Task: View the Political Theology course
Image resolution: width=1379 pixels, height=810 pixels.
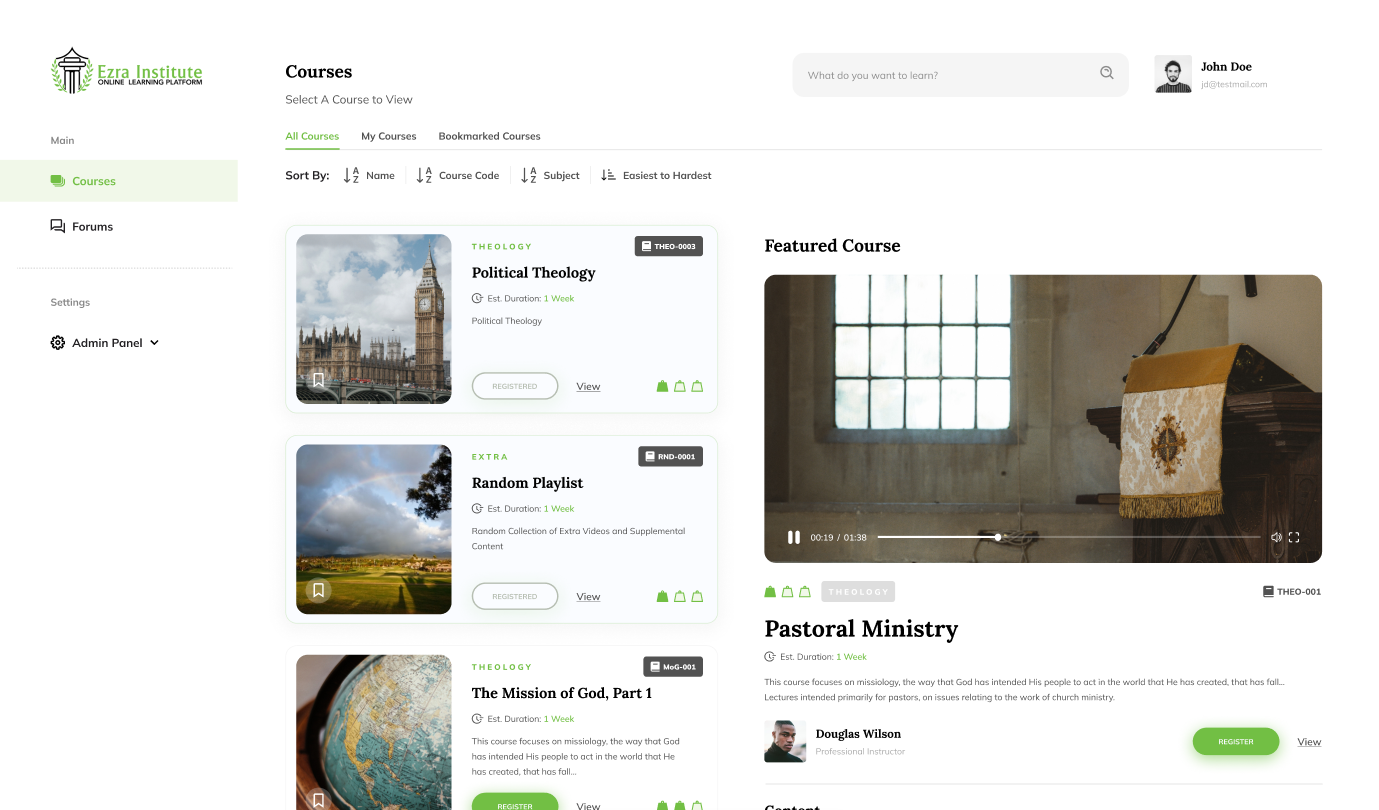Action: click(x=588, y=386)
